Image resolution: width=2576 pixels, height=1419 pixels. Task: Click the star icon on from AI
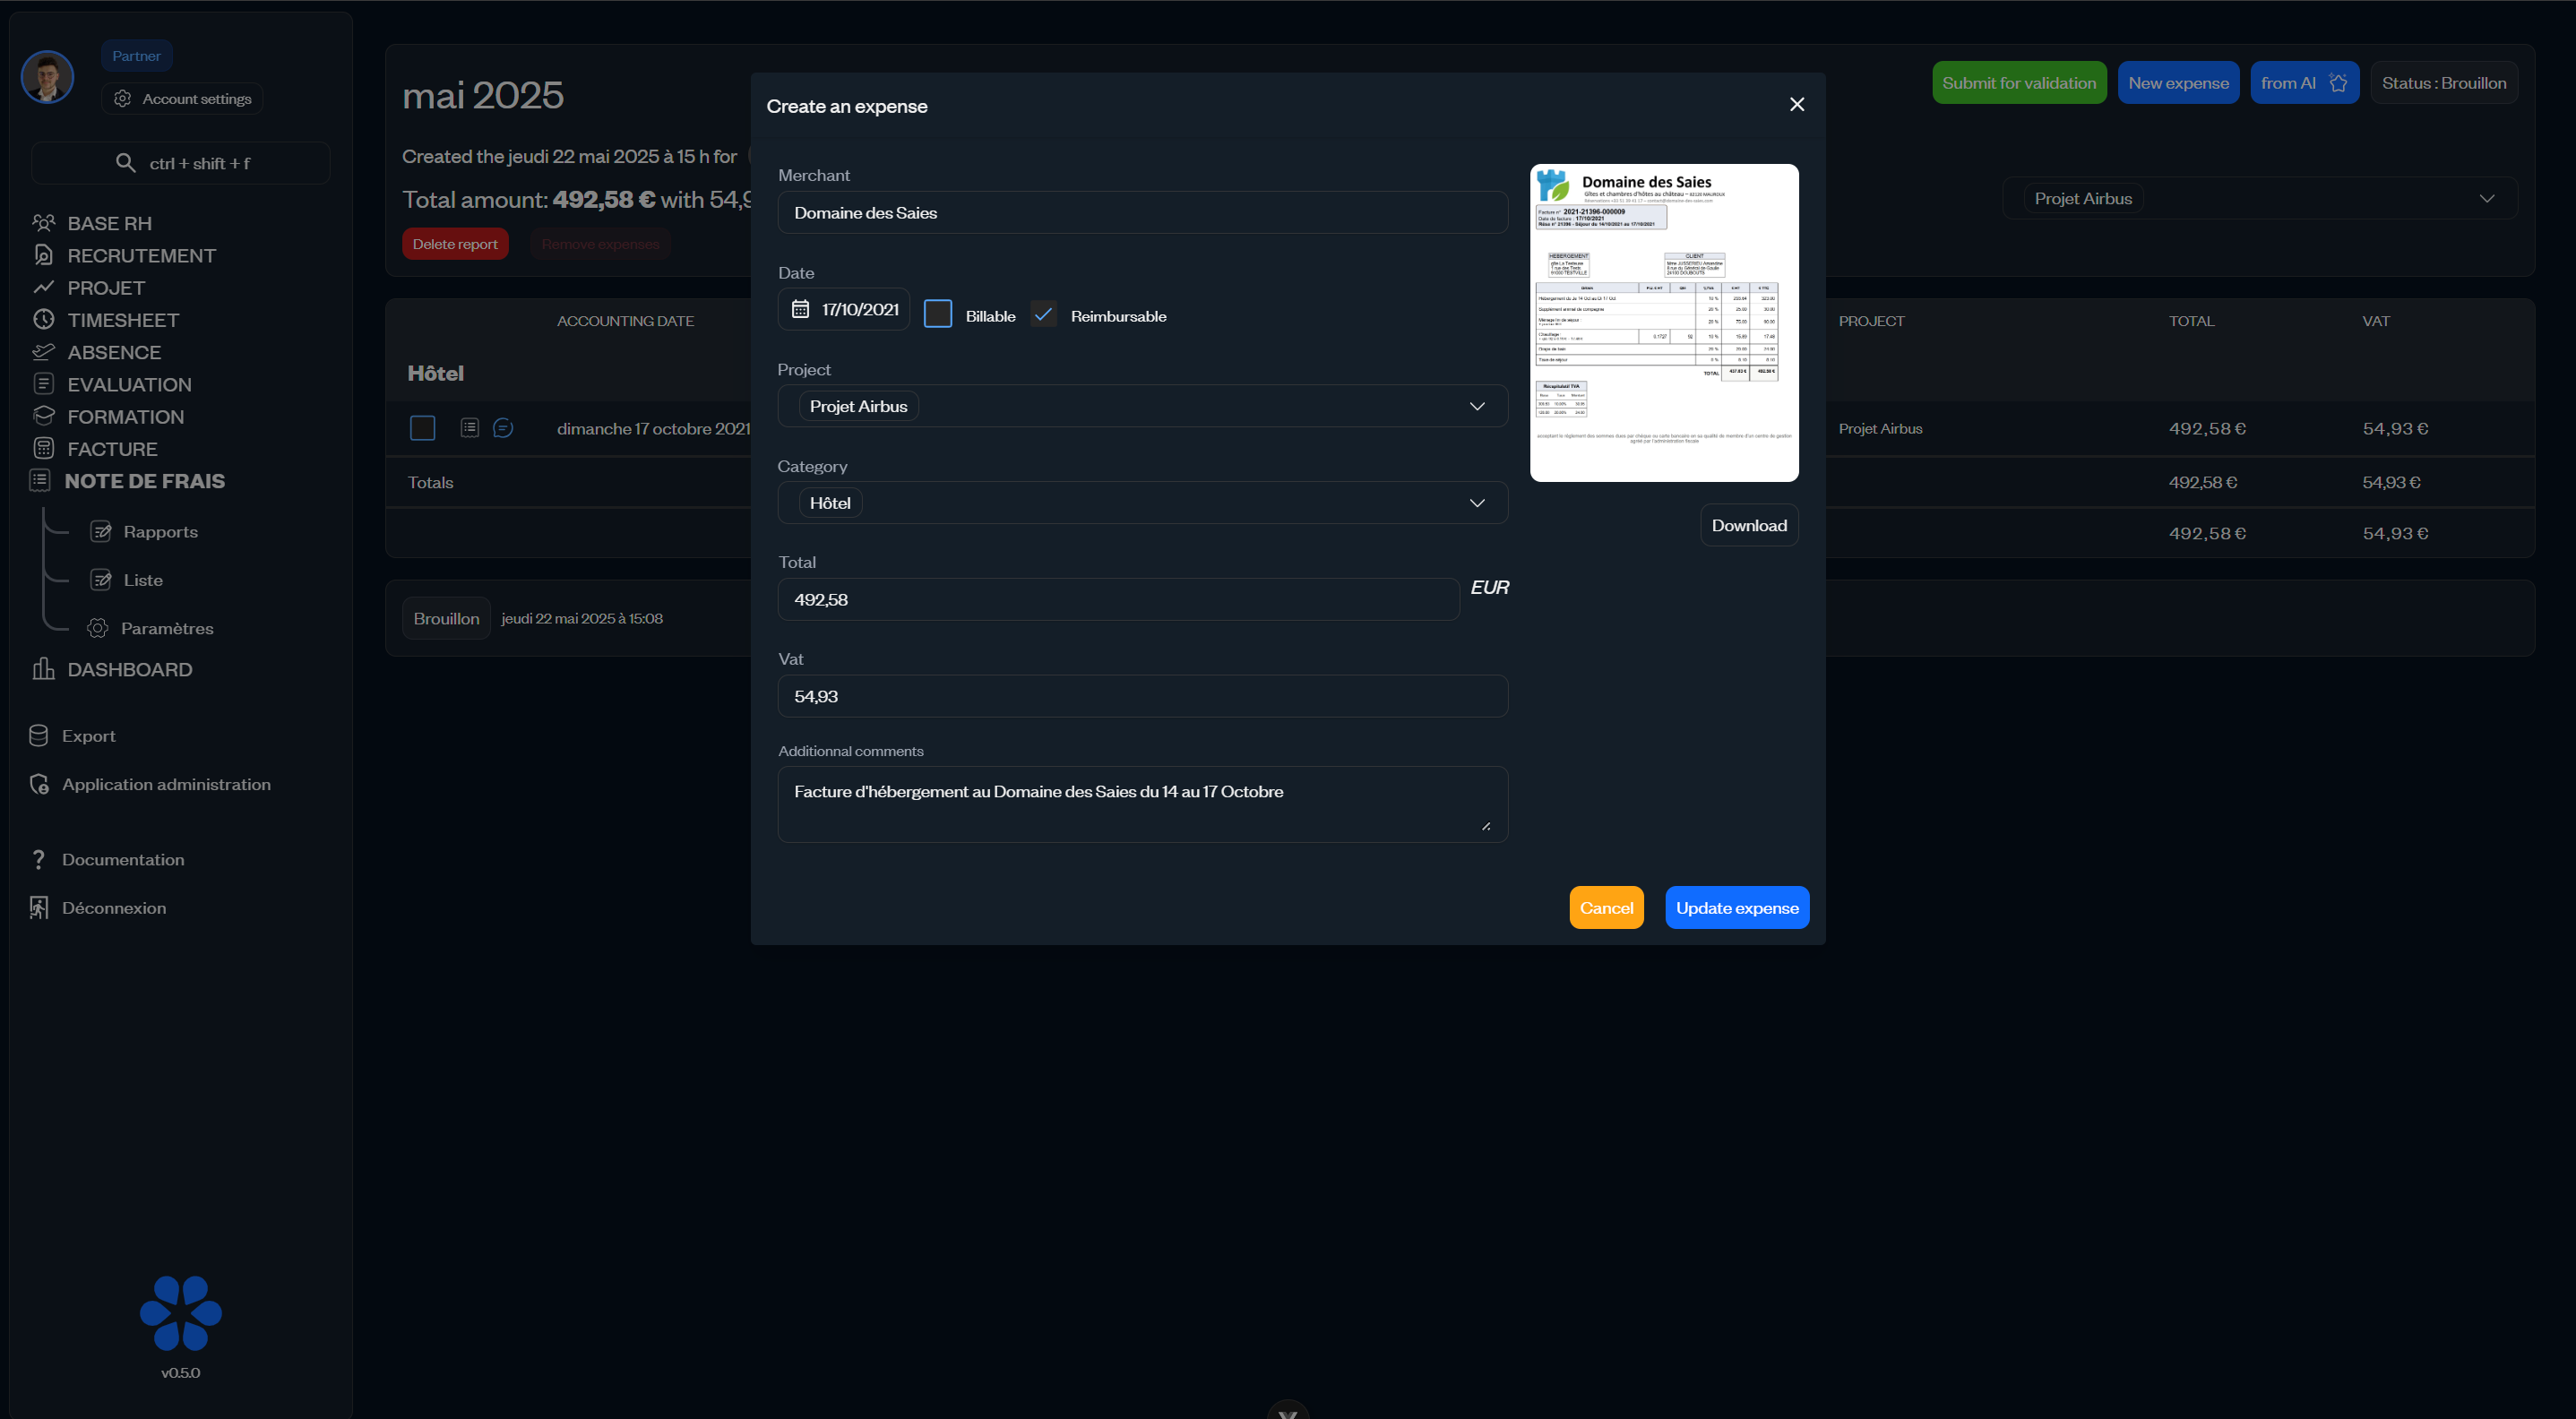(2338, 83)
